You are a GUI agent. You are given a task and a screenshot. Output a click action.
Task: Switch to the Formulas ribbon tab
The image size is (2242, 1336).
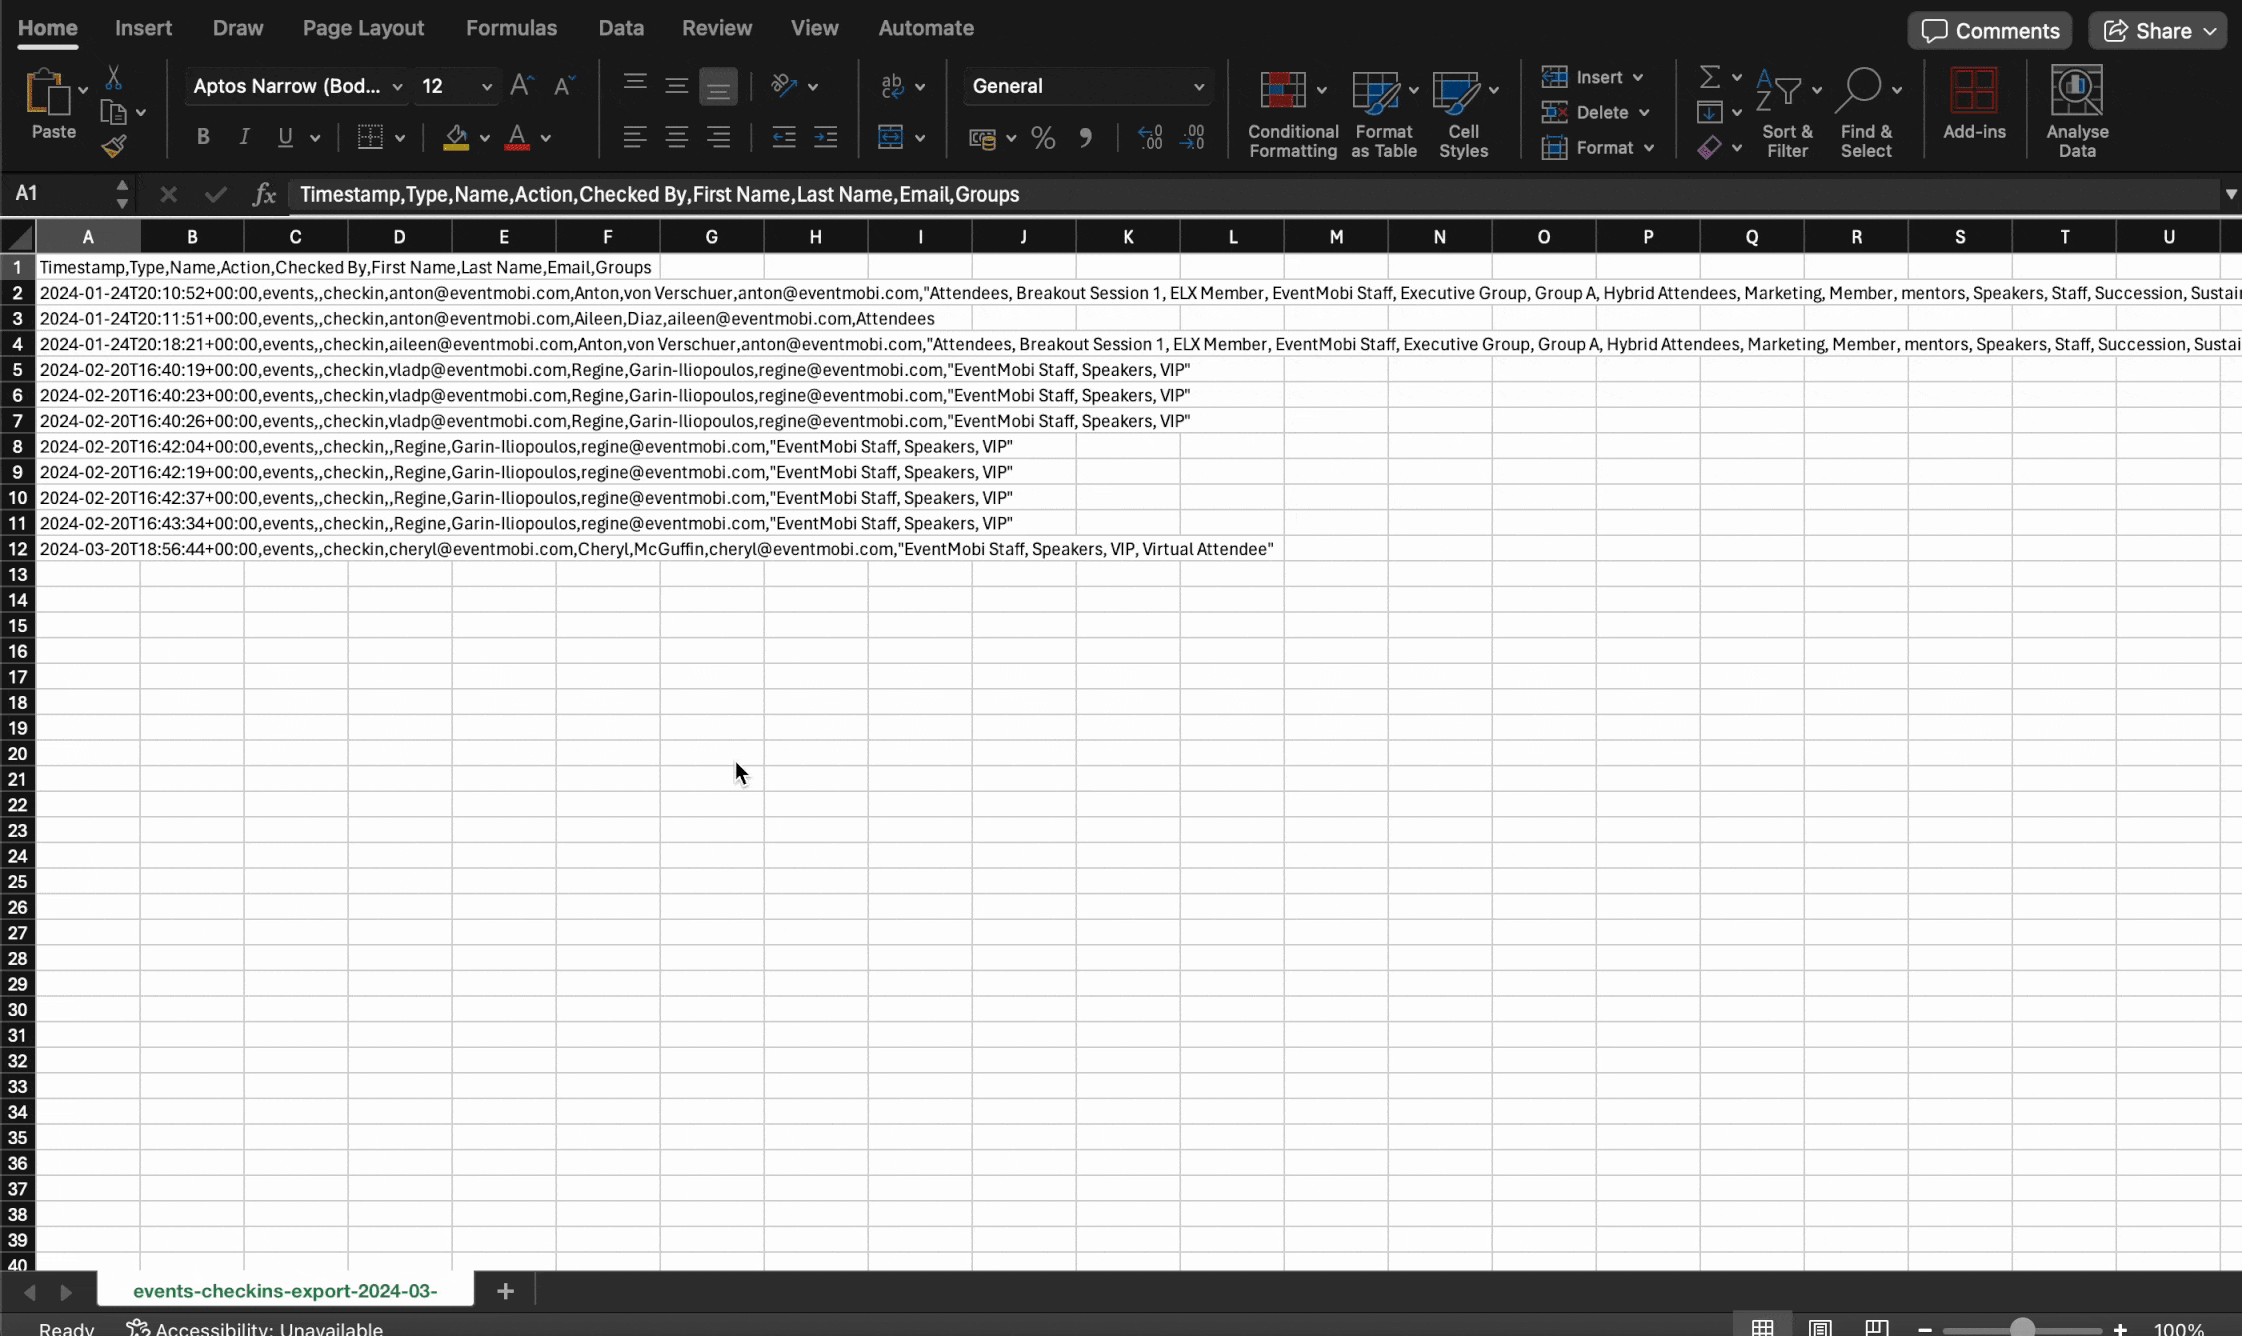point(511,27)
